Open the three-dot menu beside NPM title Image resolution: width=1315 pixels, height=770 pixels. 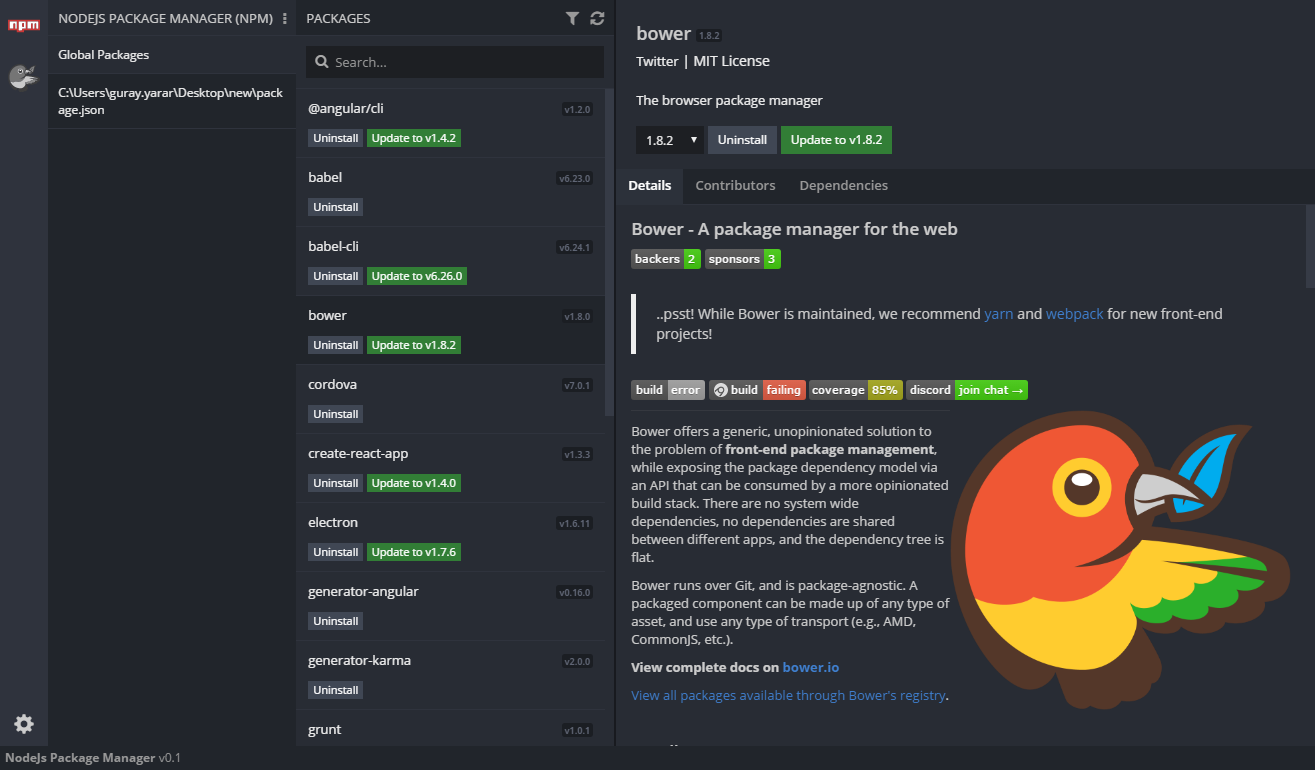[x=285, y=18]
